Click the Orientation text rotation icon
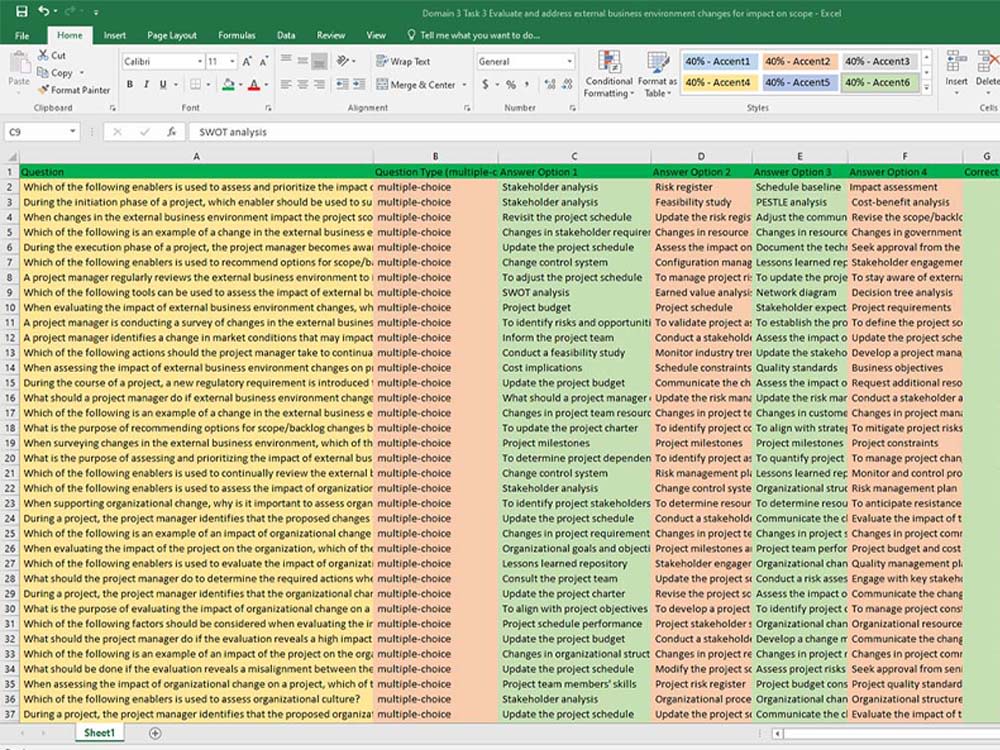1000x750 pixels. pos(343,61)
